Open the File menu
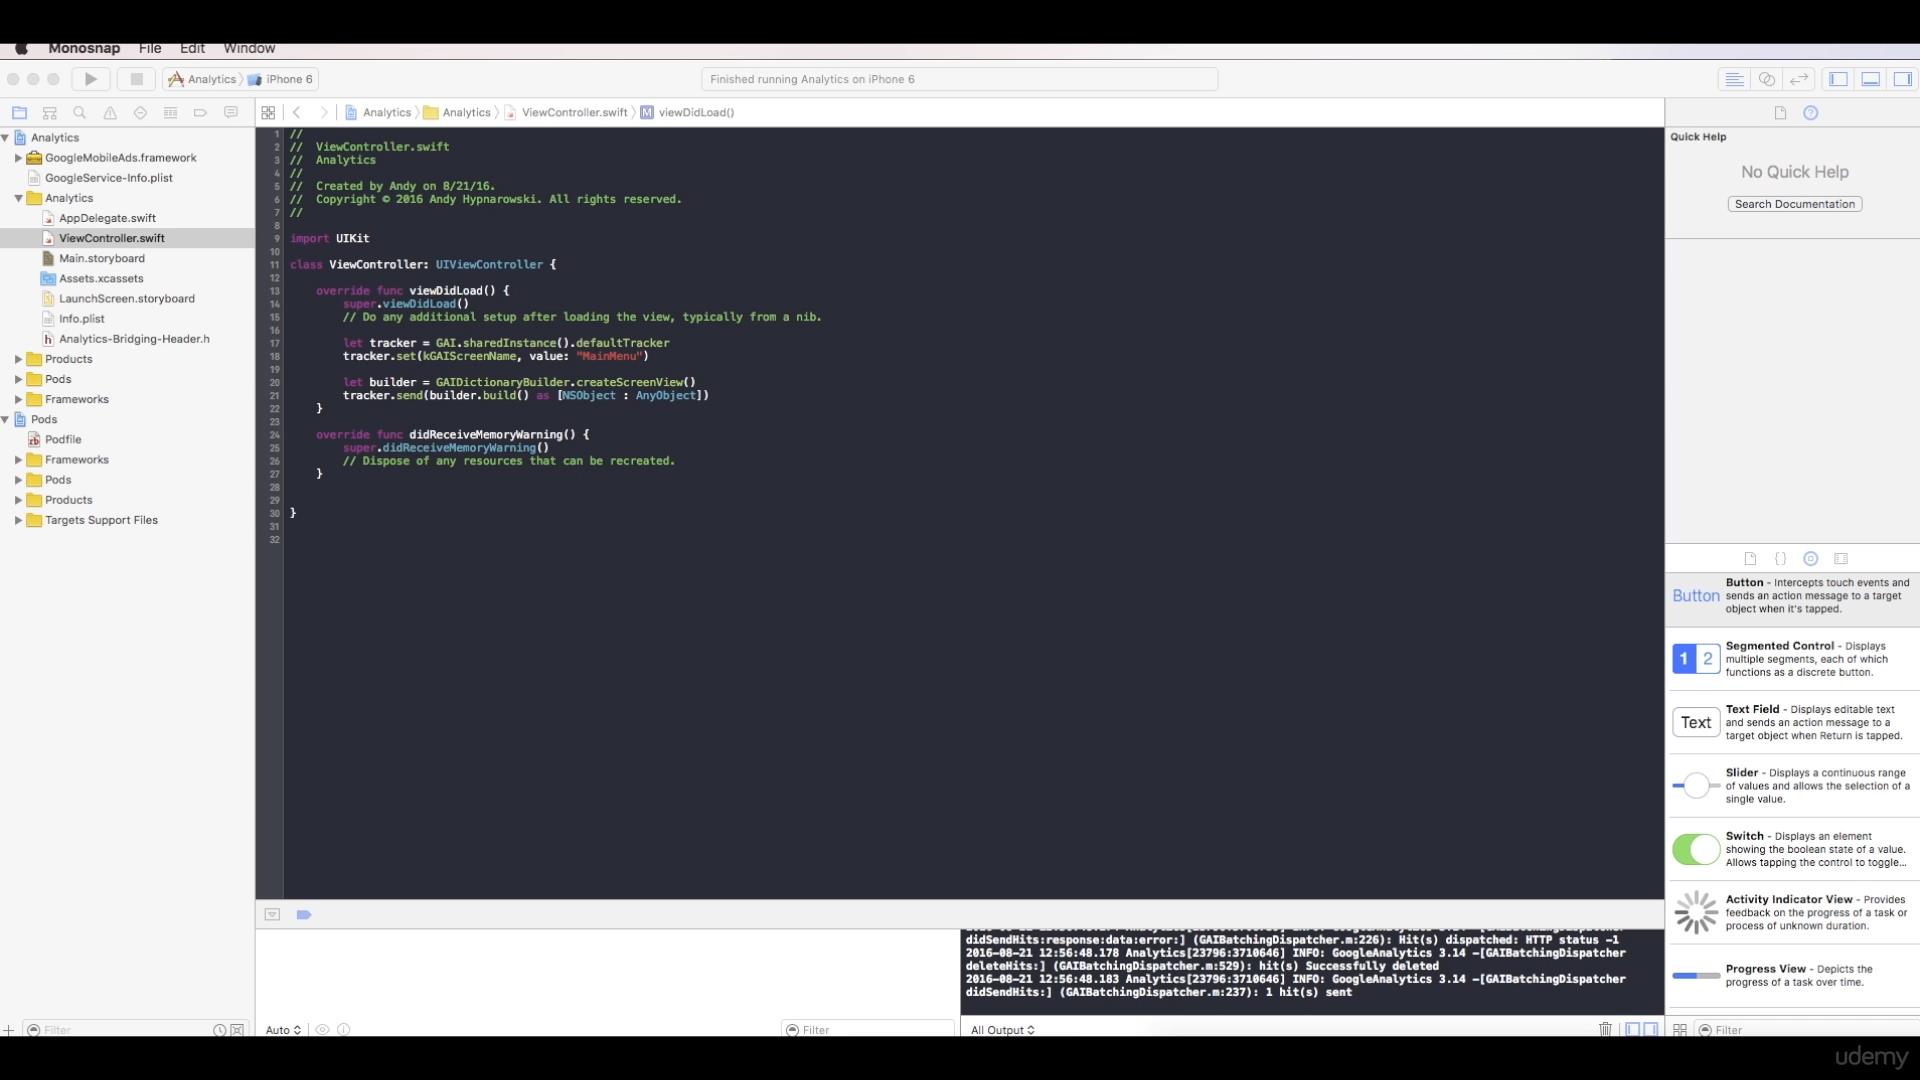1920x1080 pixels. coord(150,48)
